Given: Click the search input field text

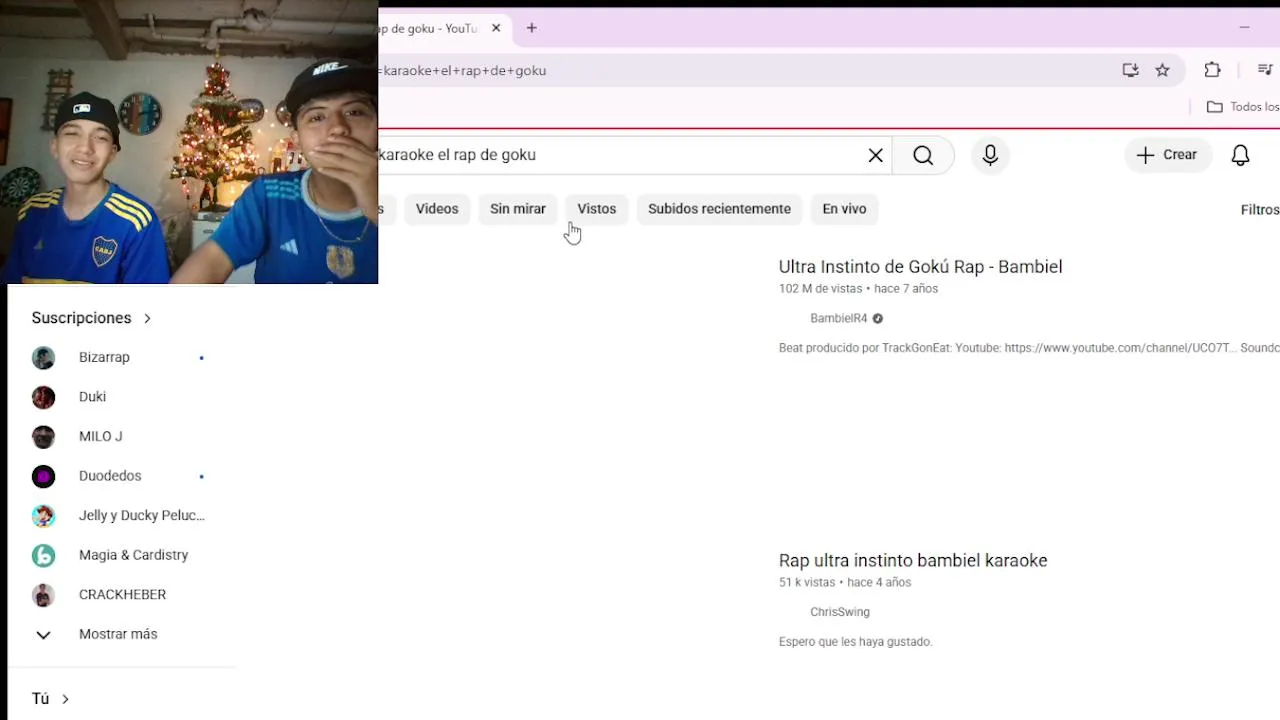Looking at the screenshot, I should point(457,155).
